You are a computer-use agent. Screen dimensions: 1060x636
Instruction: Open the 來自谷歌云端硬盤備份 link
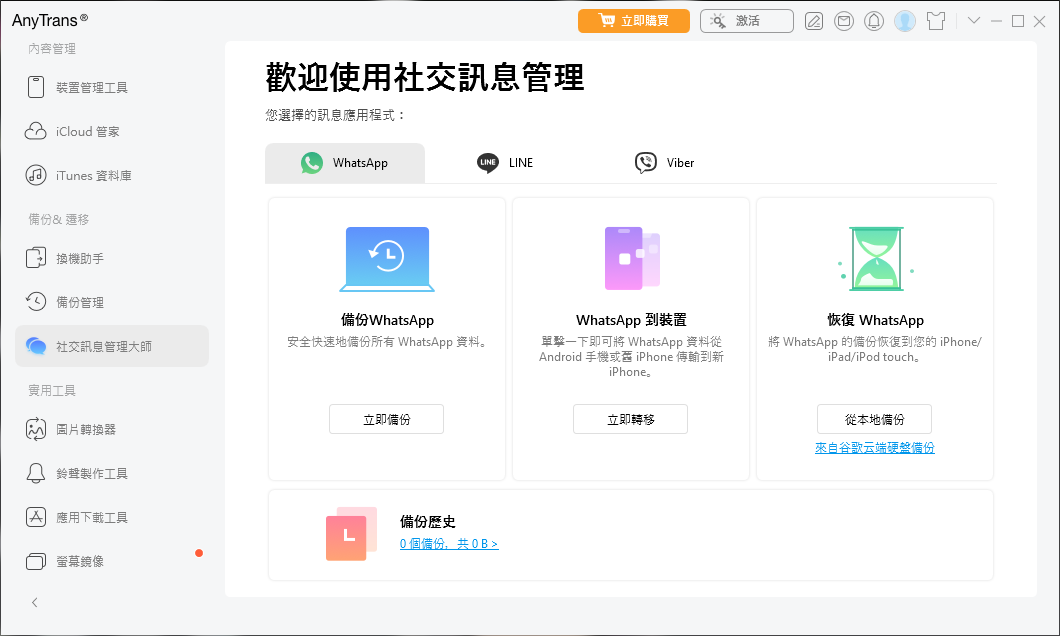[x=874, y=447]
